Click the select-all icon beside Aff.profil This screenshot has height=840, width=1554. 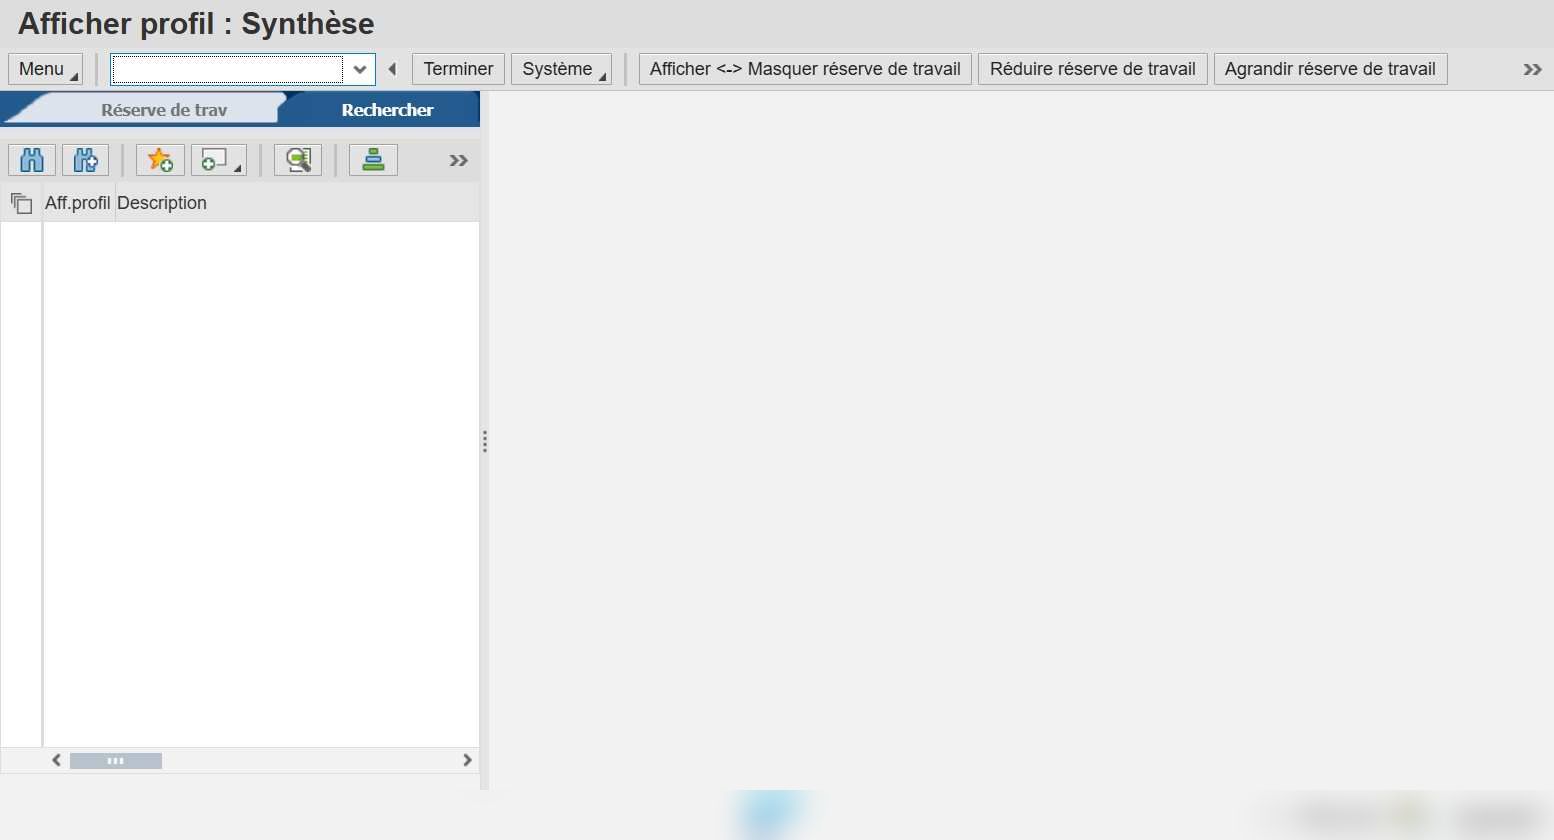(x=21, y=203)
